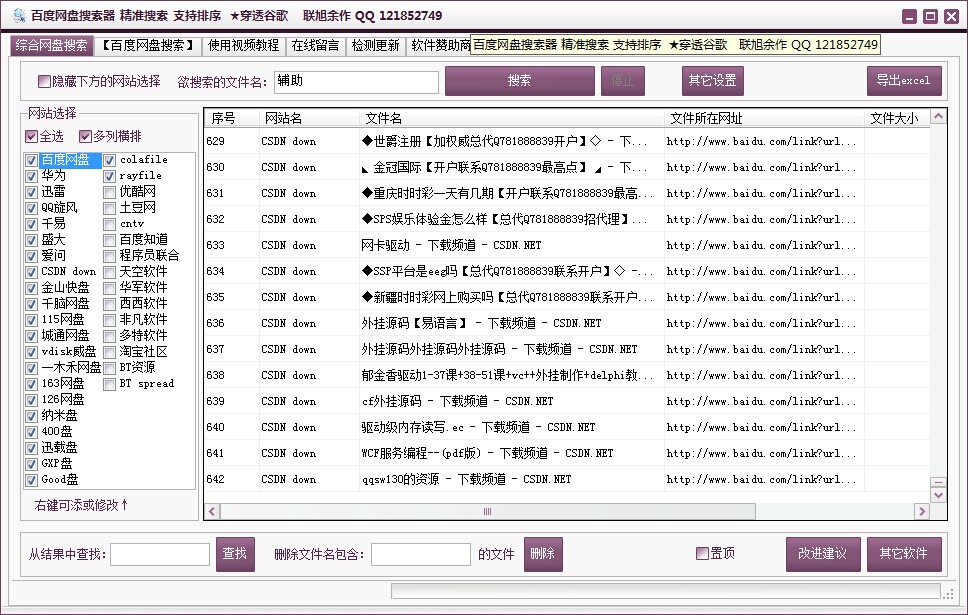The height and width of the screenshot is (615, 968).
Task: Click the 搜索 search button
Action: pos(519,81)
